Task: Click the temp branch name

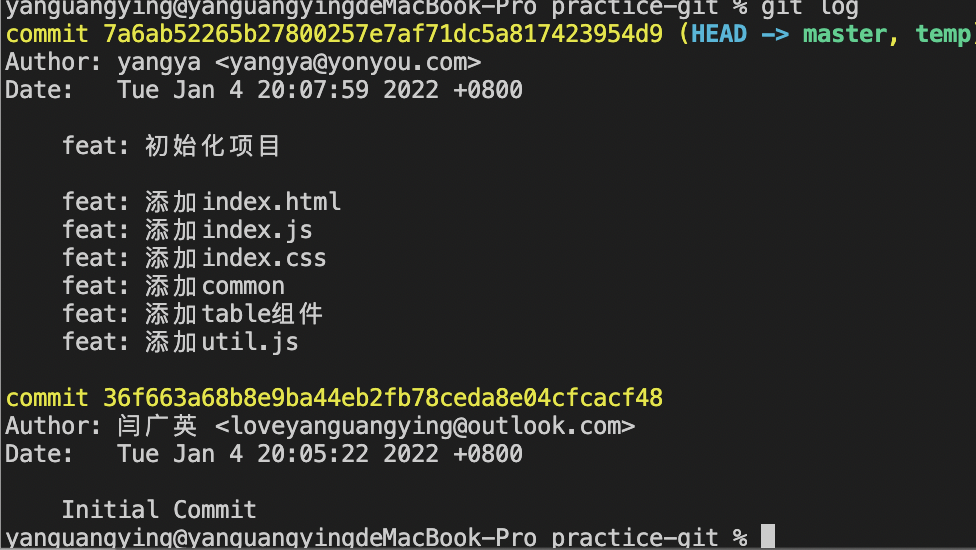Action: 942,34
